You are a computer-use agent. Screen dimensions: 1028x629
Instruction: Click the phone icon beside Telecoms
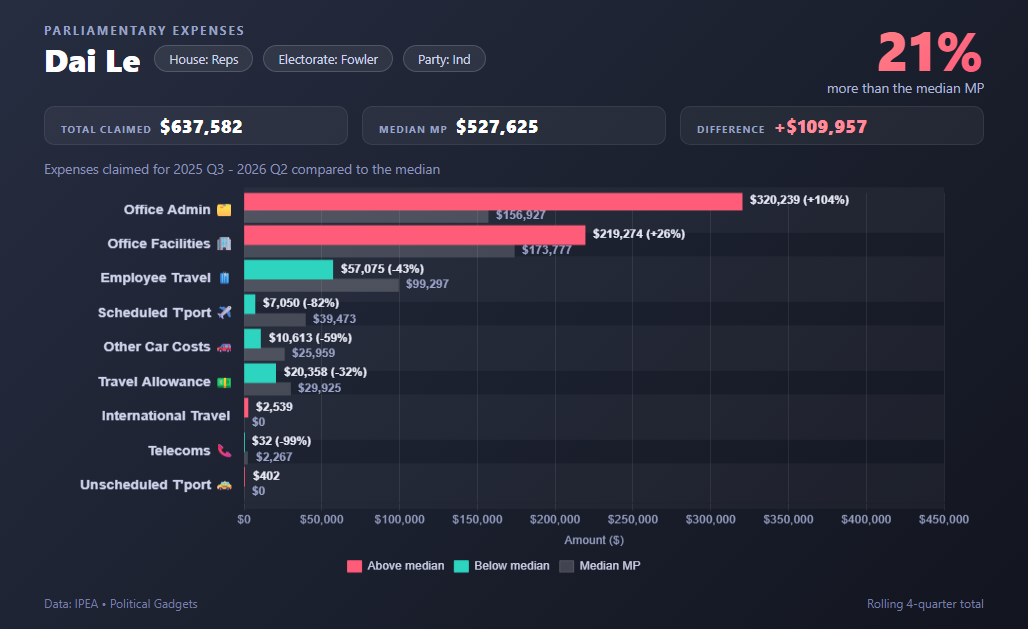(224, 451)
